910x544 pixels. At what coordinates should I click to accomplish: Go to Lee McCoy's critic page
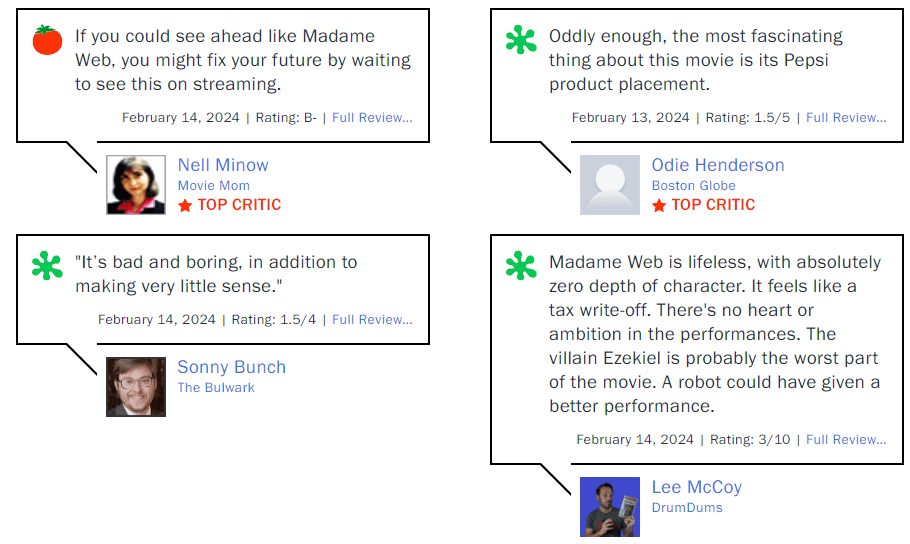tap(697, 487)
